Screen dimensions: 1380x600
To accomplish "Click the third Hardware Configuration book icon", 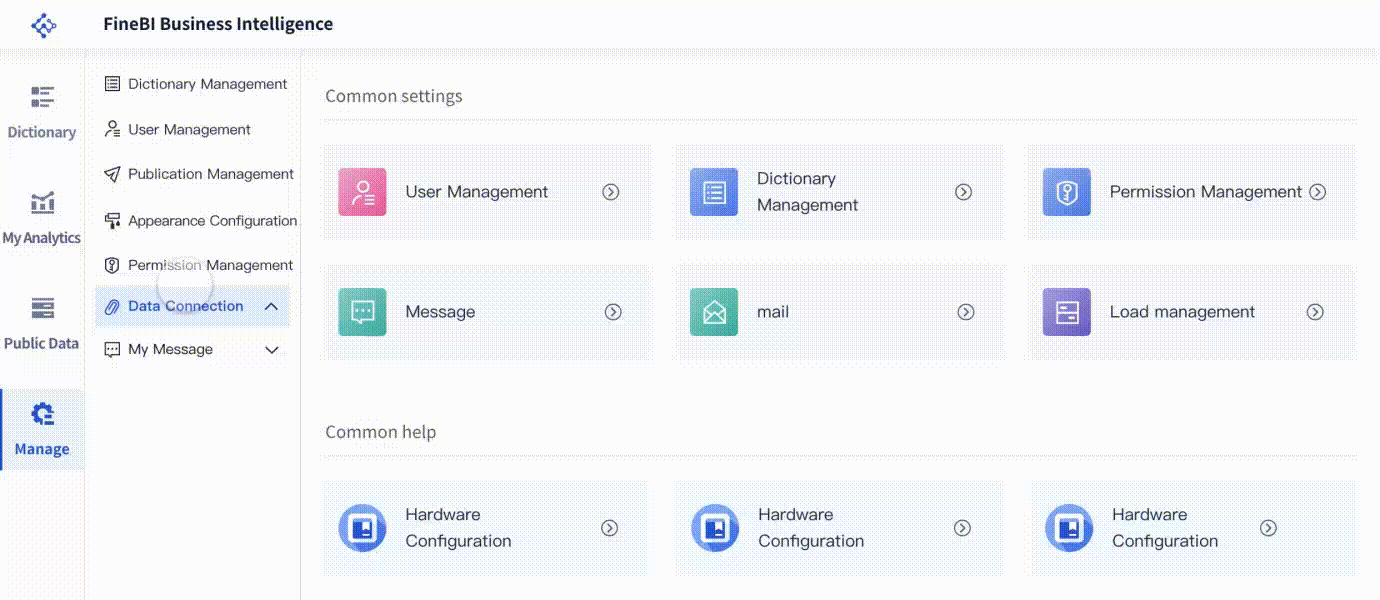I will (x=1069, y=528).
